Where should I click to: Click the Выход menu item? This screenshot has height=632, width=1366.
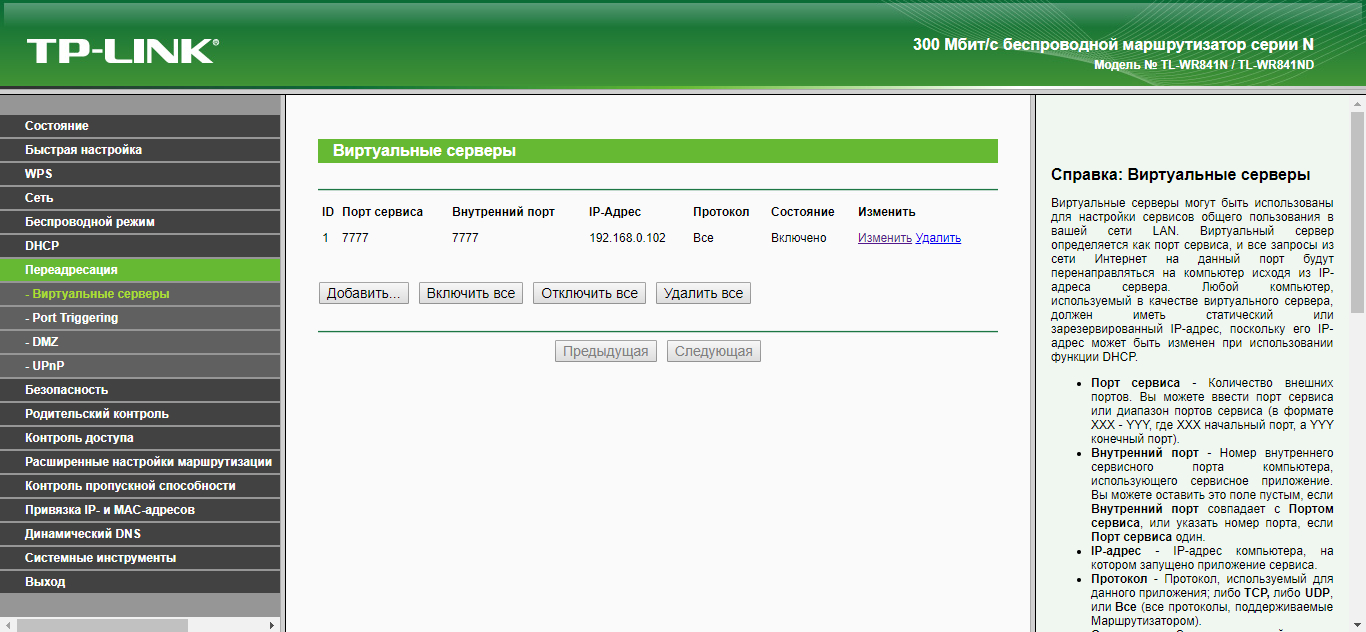(140, 582)
